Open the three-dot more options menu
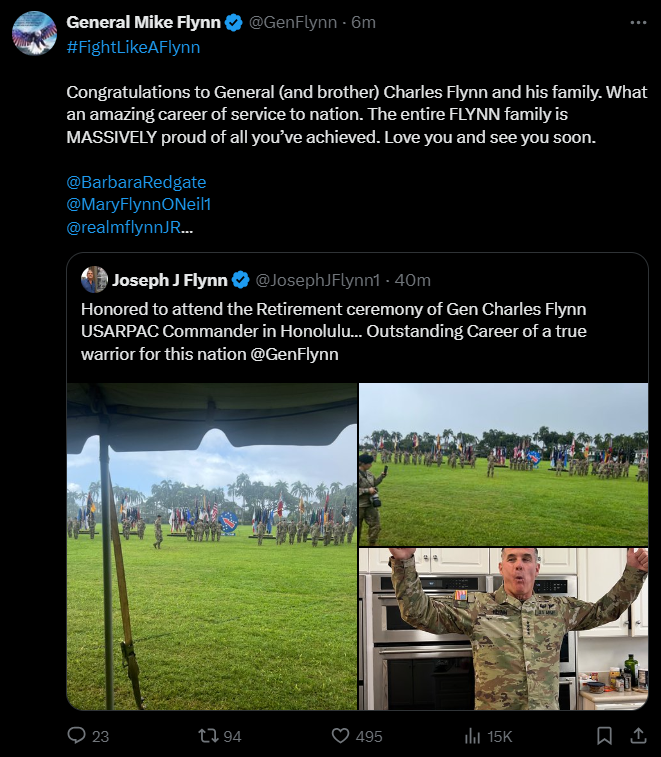 pyautogui.click(x=638, y=22)
